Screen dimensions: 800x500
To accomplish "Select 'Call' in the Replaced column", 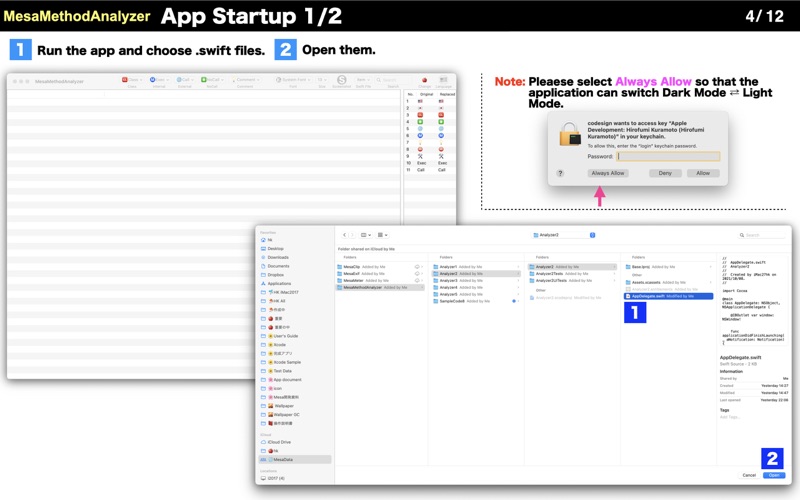I will click(x=442, y=170).
